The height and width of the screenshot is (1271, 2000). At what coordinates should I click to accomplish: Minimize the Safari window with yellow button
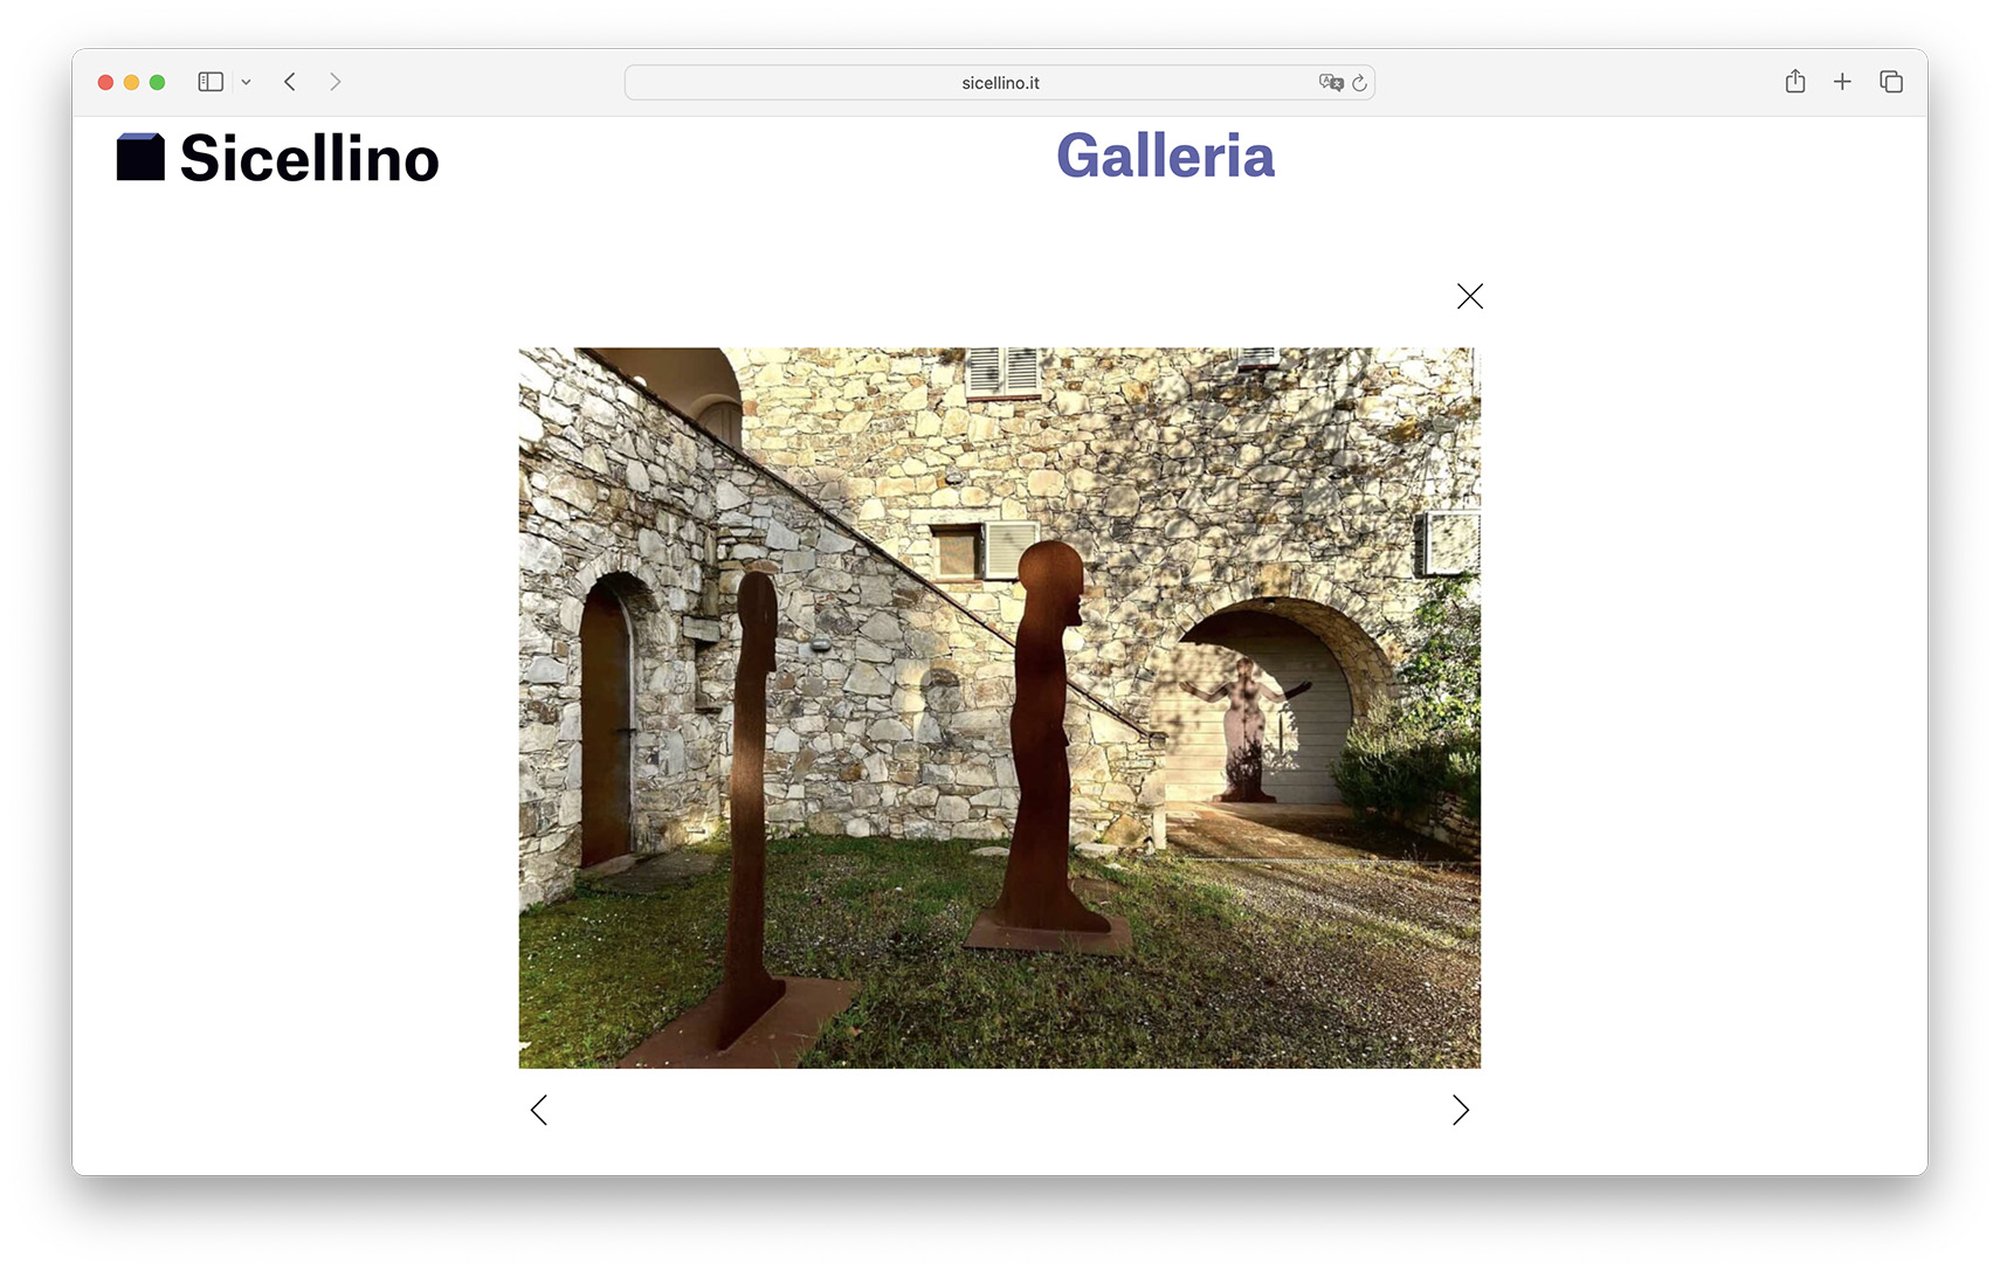click(x=131, y=82)
